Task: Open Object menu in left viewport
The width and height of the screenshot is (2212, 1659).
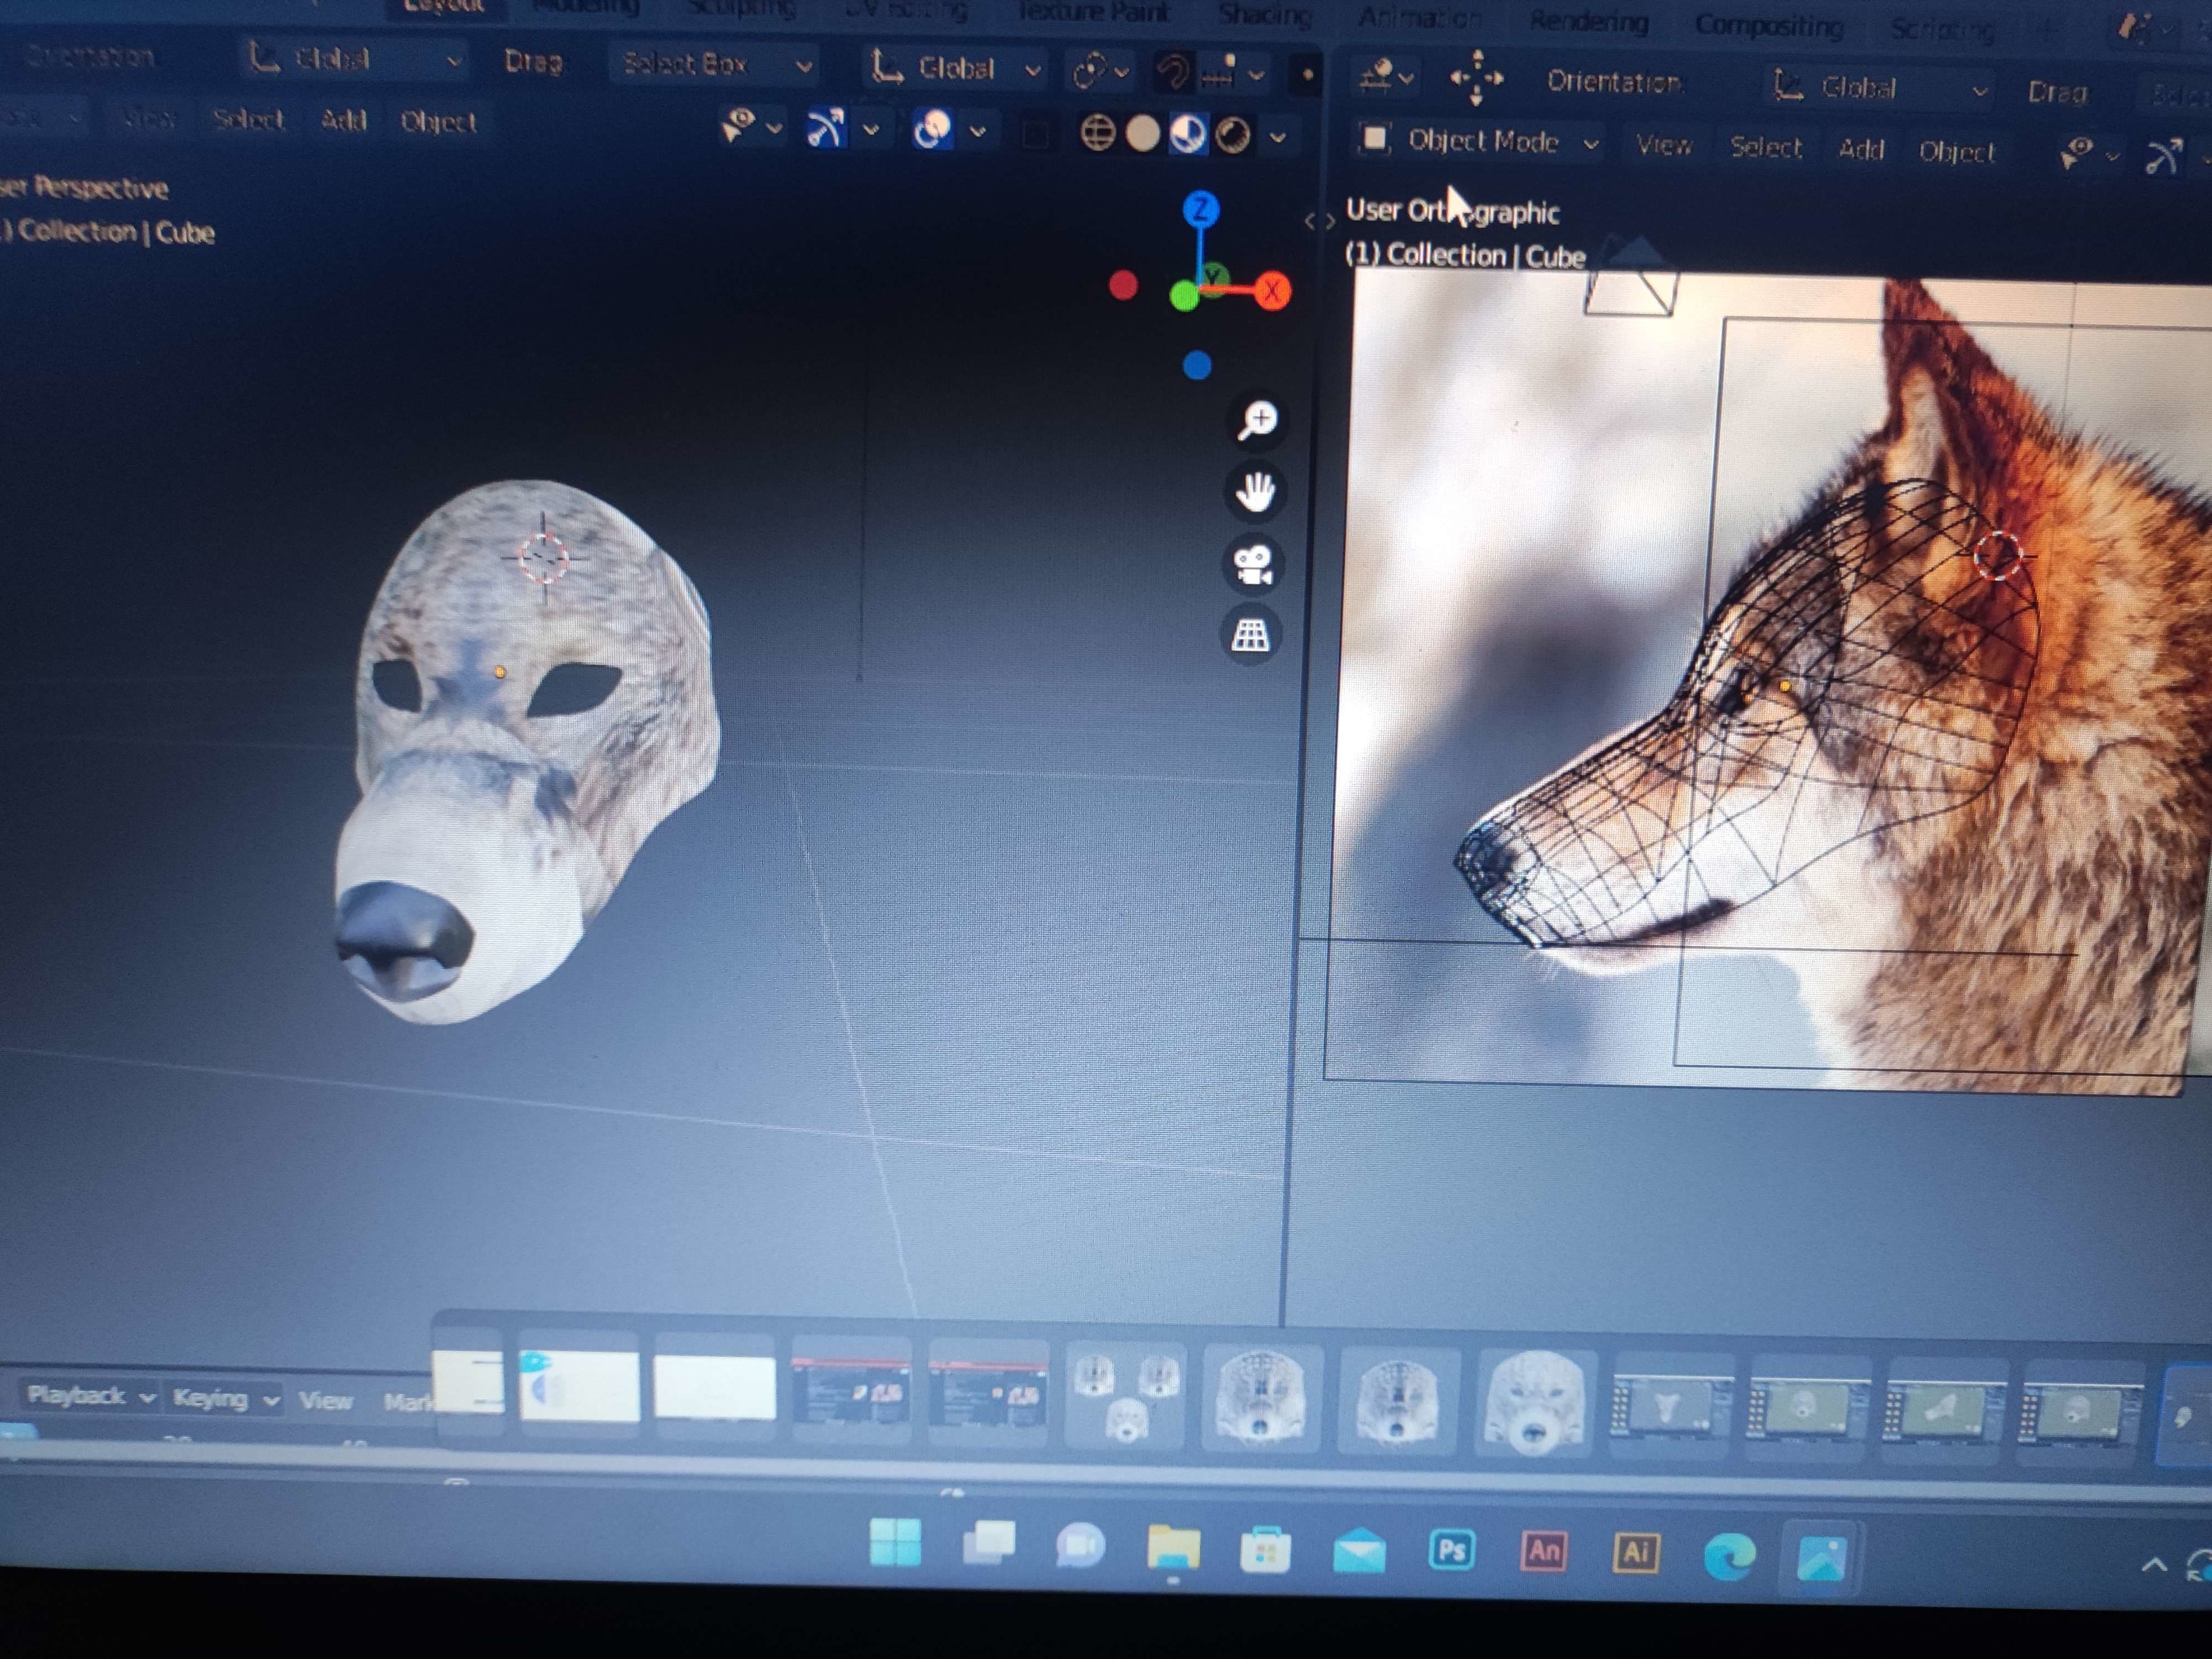Action: (x=438, y=122)
